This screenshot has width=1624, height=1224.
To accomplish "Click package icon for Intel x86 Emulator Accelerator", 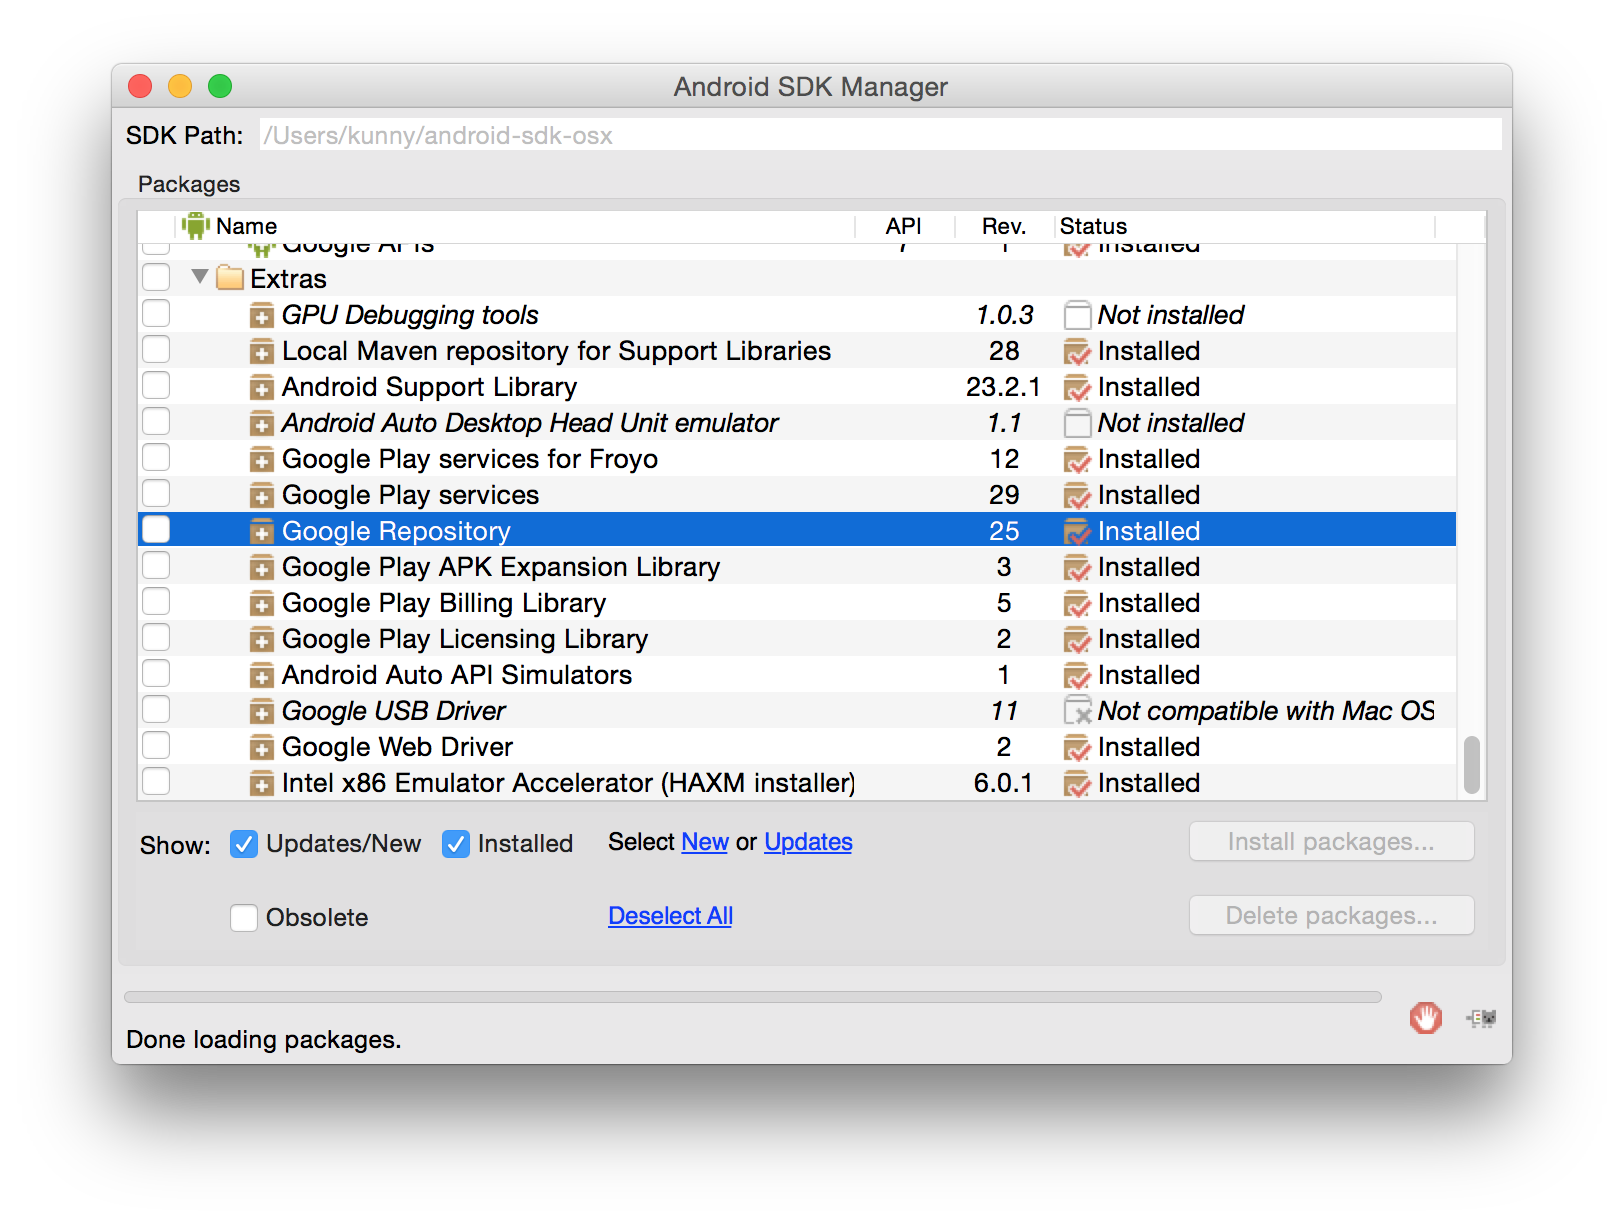I will point(261,784).
